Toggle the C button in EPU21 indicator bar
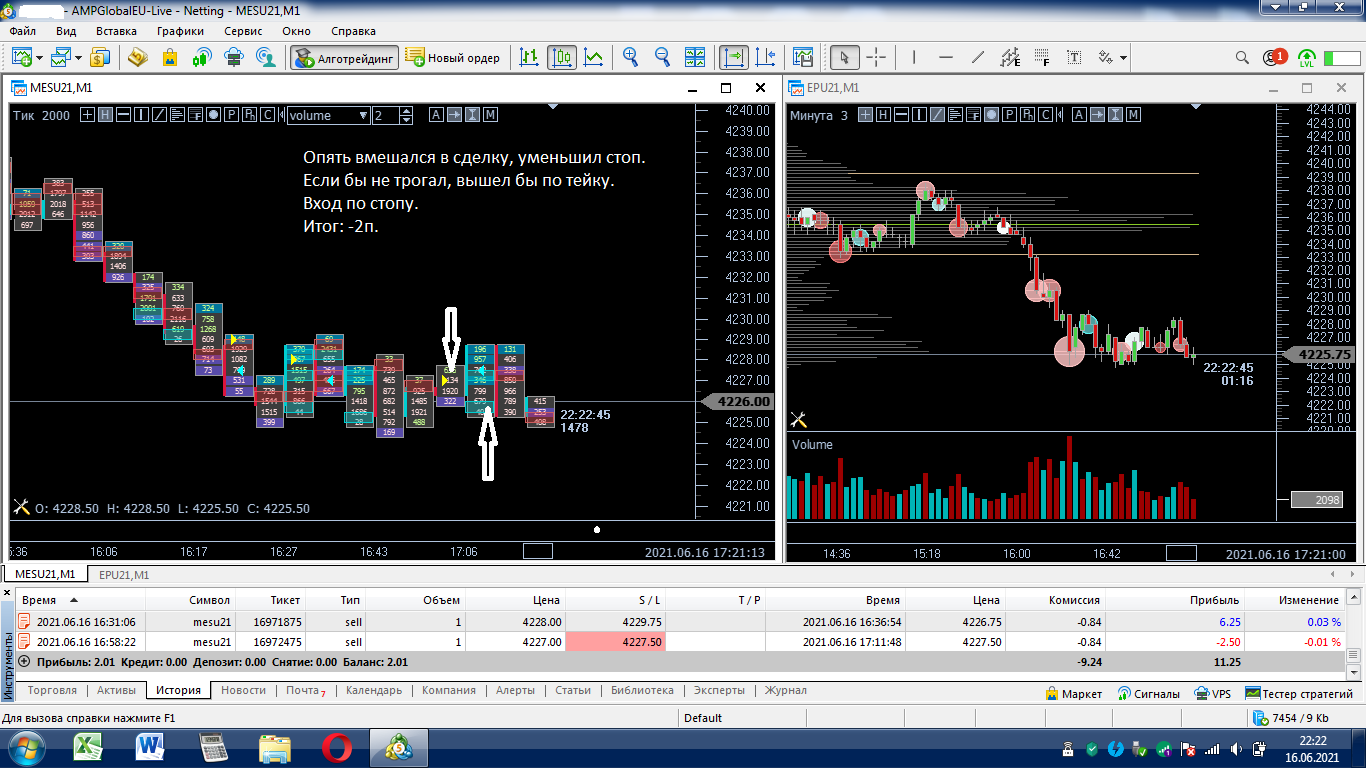 (x=1046, y=115)
